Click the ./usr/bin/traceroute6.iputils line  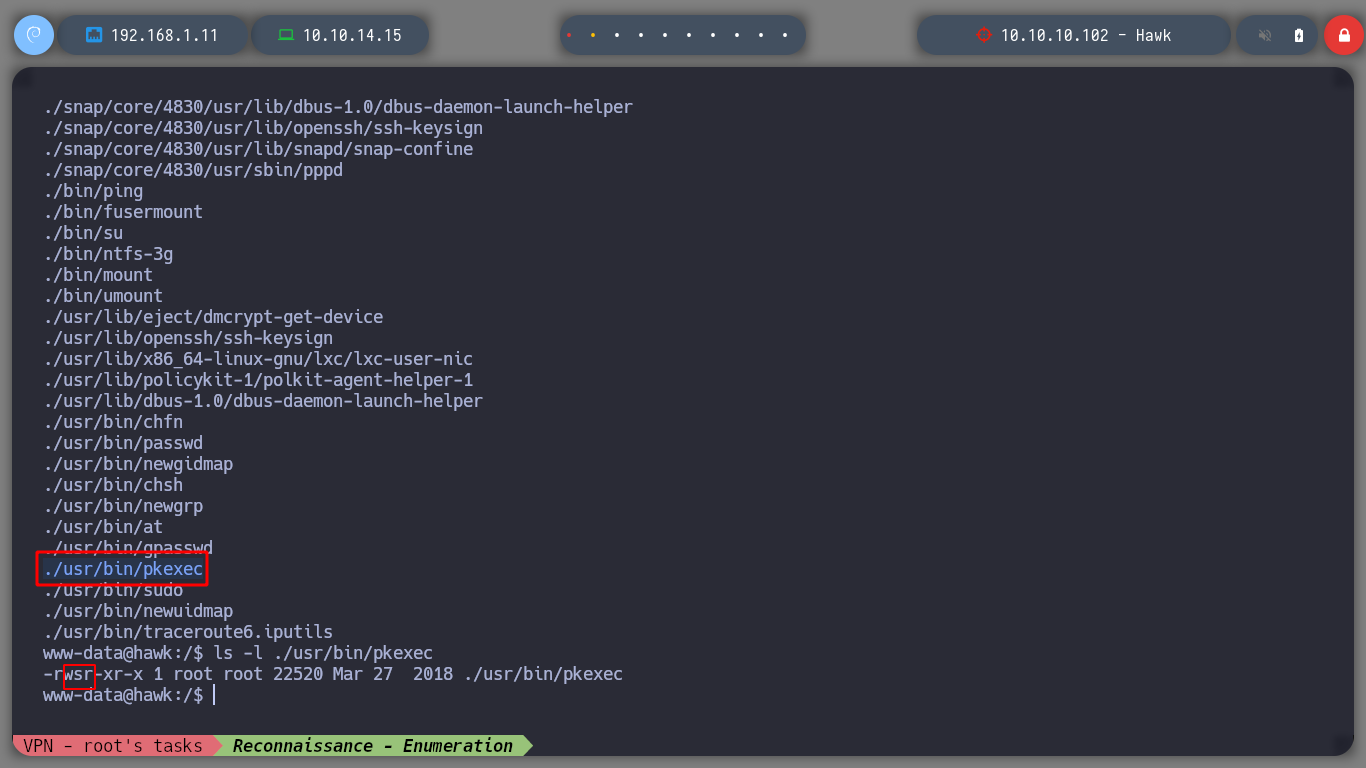188,632
